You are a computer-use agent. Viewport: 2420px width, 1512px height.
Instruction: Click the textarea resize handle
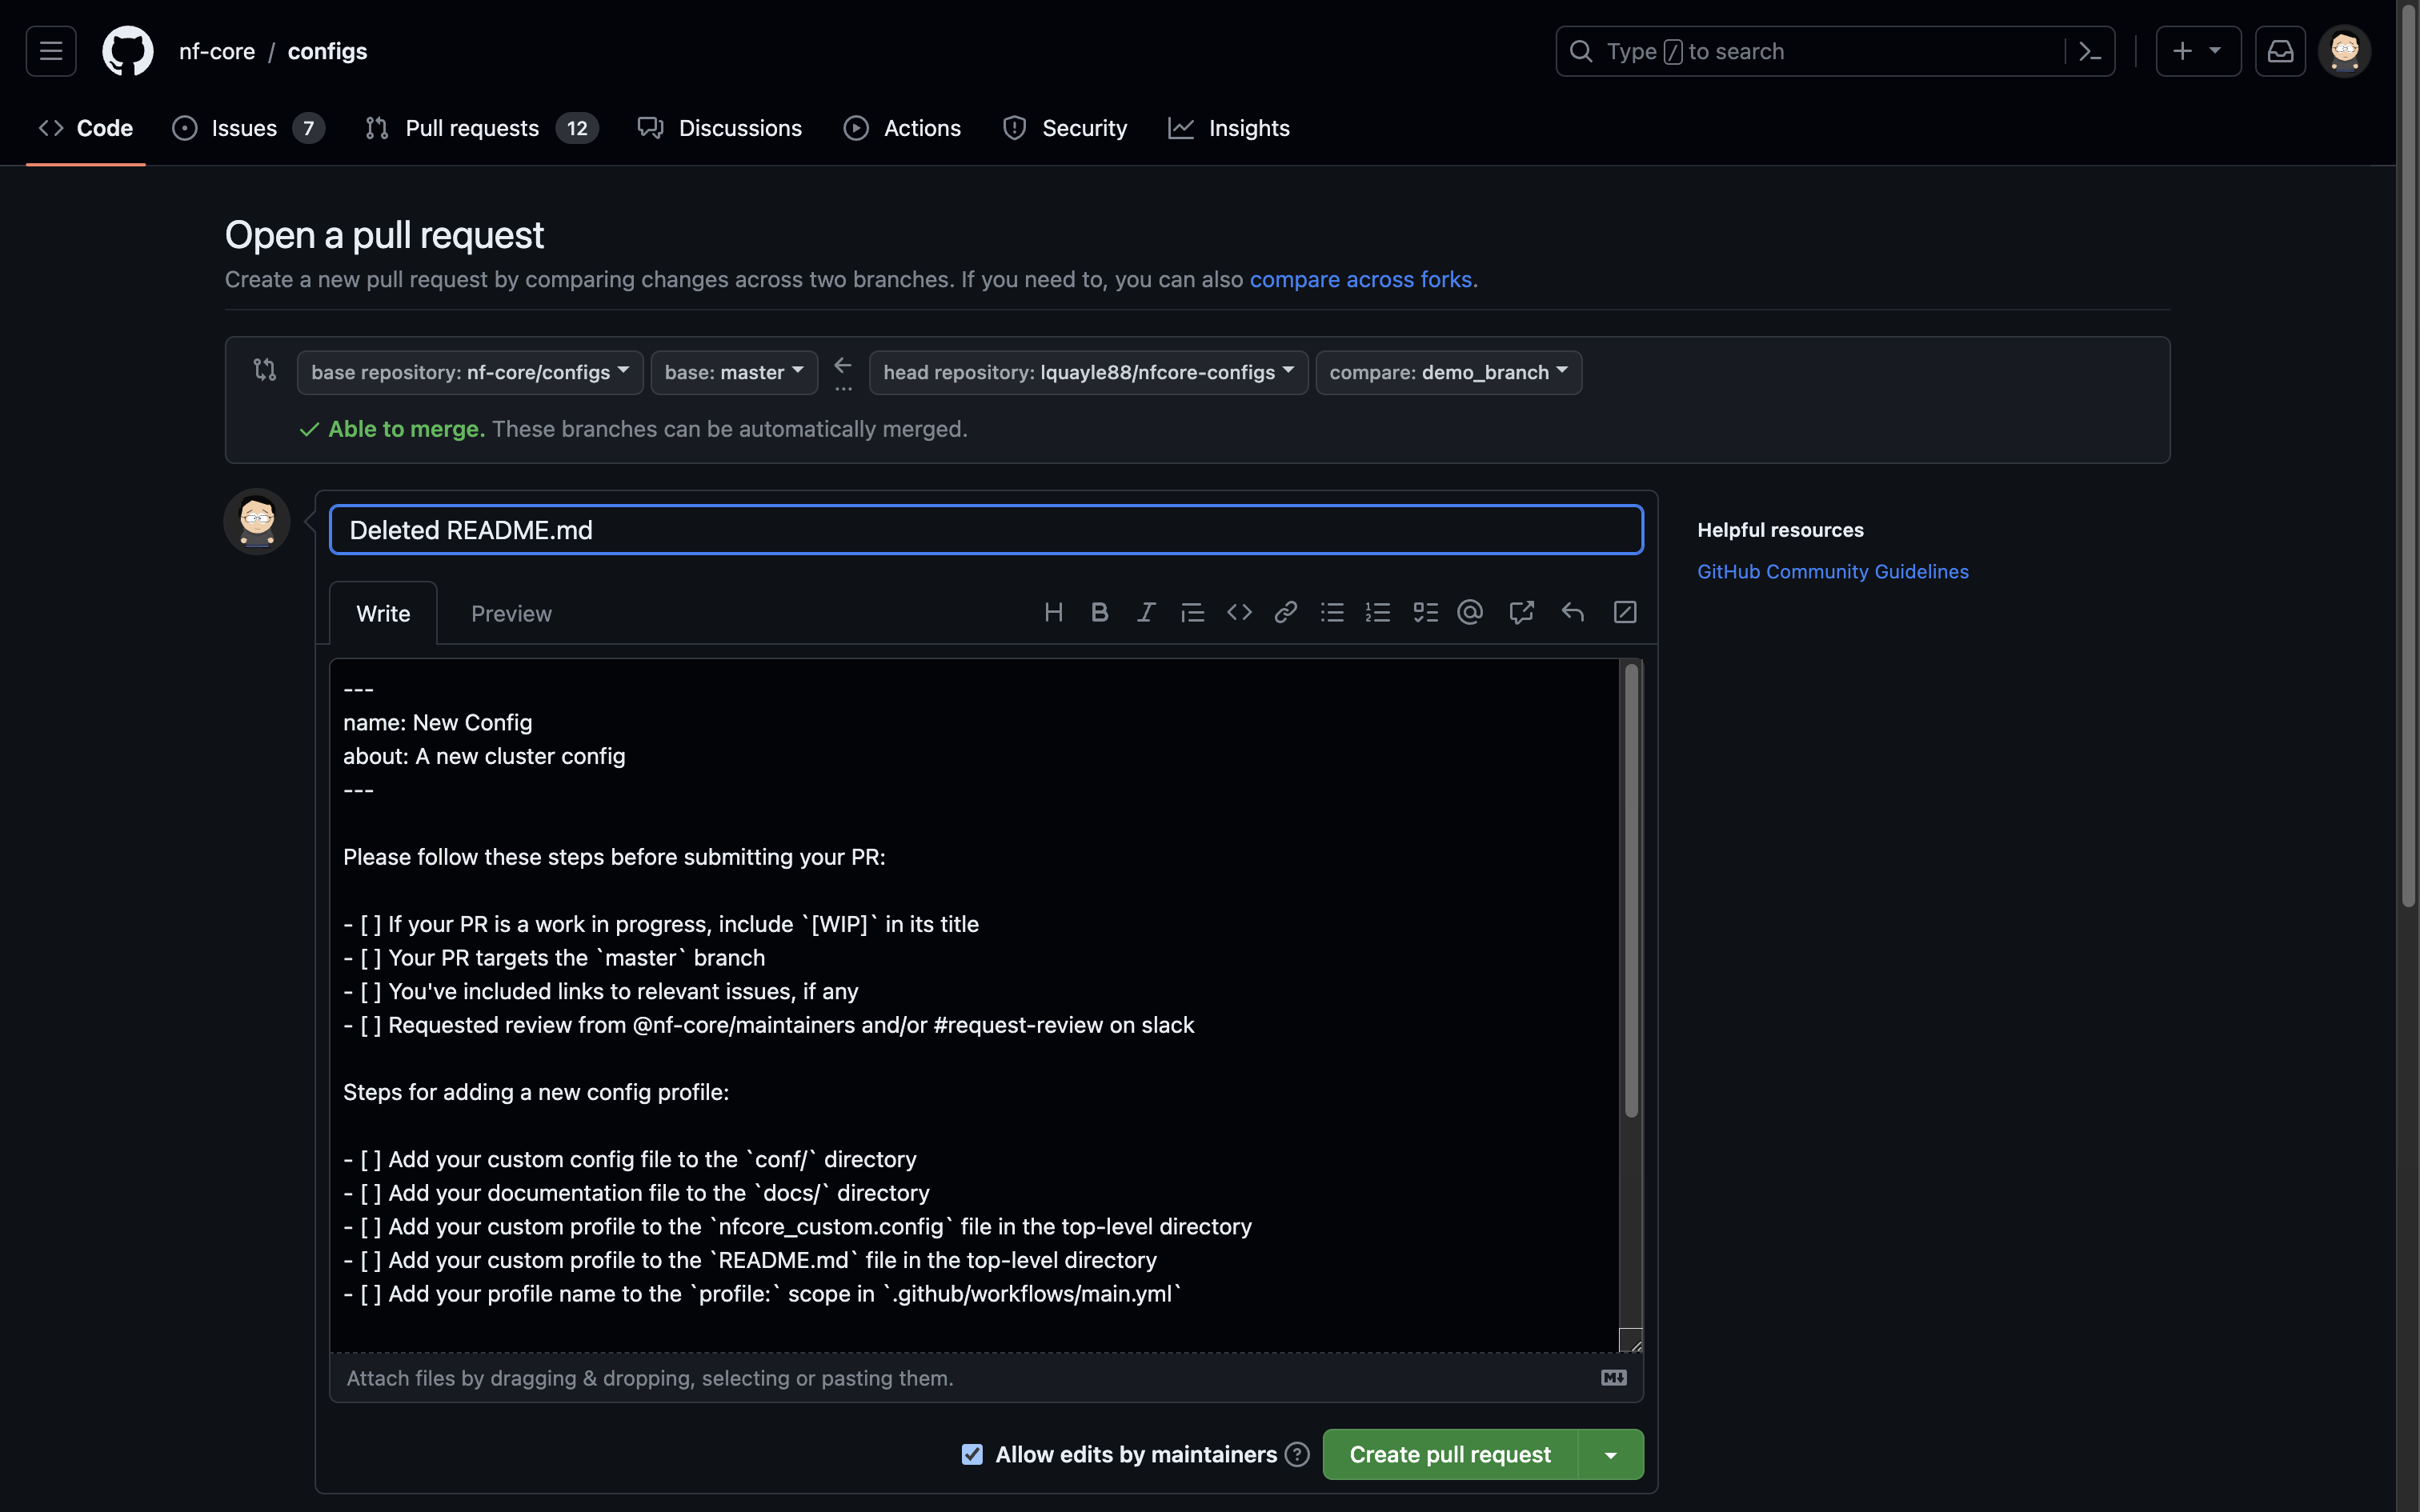(x=1632, y=1341)
